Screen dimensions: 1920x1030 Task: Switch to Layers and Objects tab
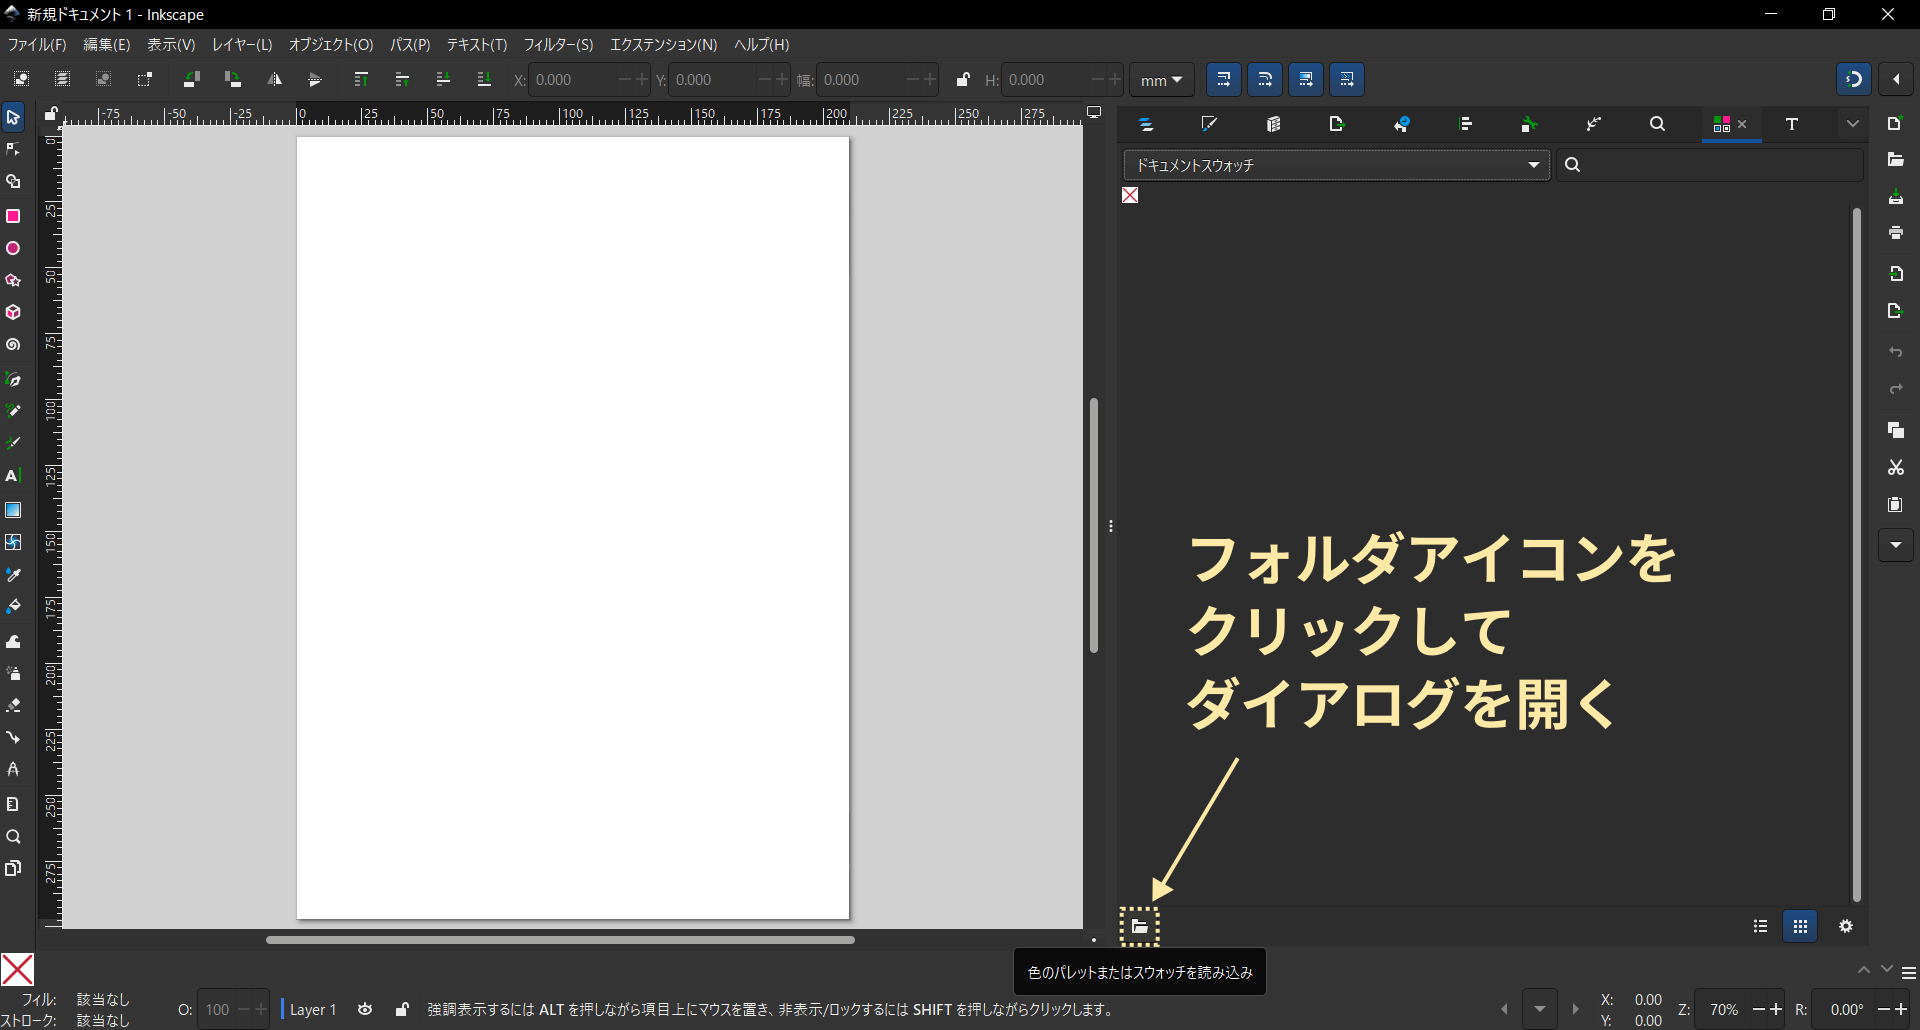coord(1146,124)
